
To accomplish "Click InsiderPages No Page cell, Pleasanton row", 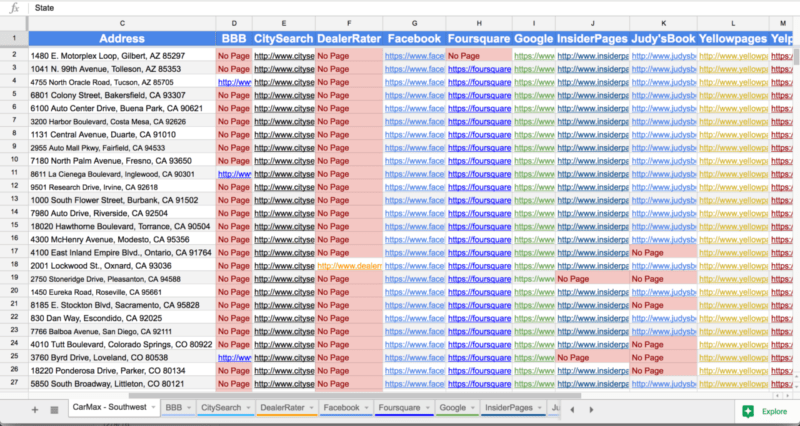I will coord(592,279).
